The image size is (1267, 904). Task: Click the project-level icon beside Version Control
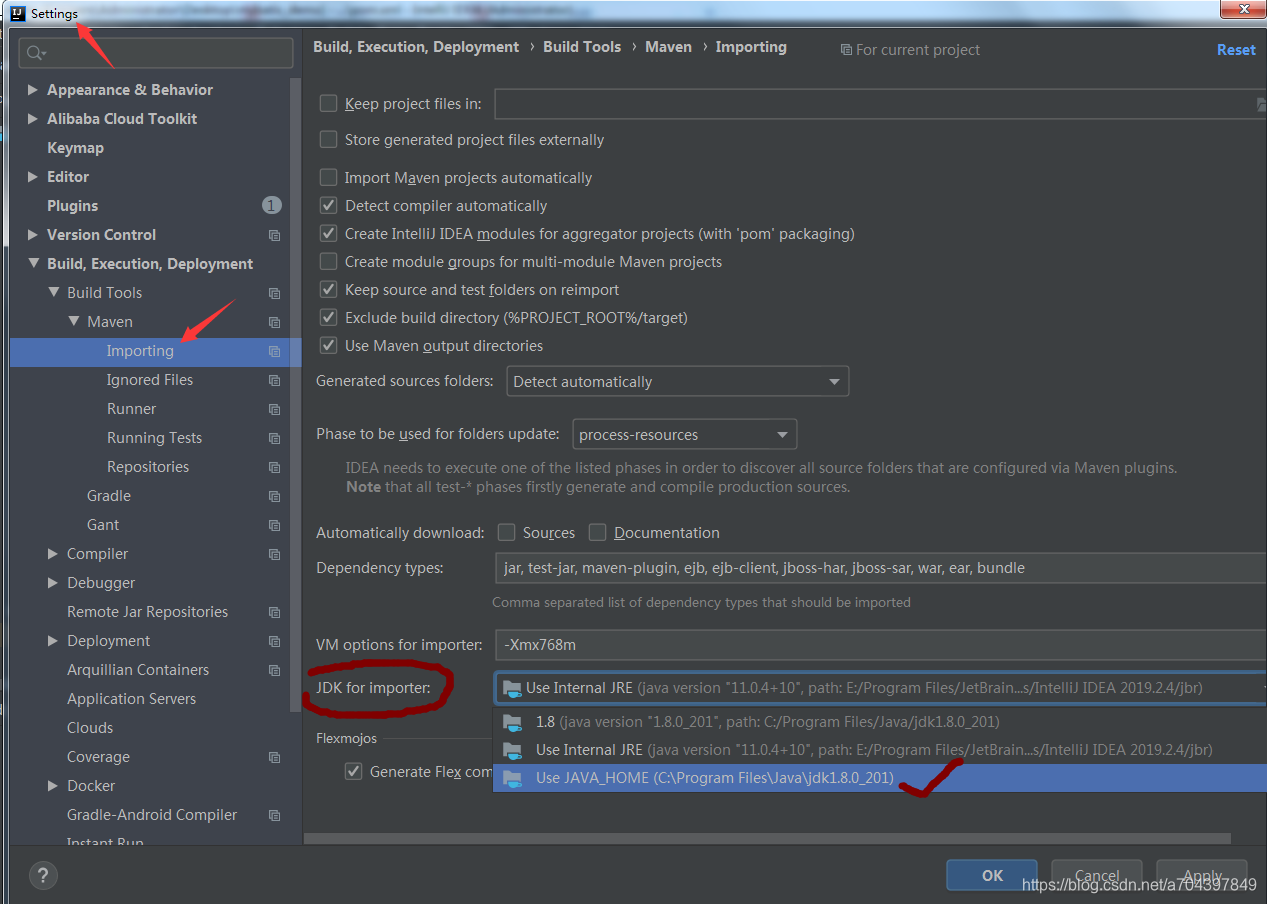274,235
